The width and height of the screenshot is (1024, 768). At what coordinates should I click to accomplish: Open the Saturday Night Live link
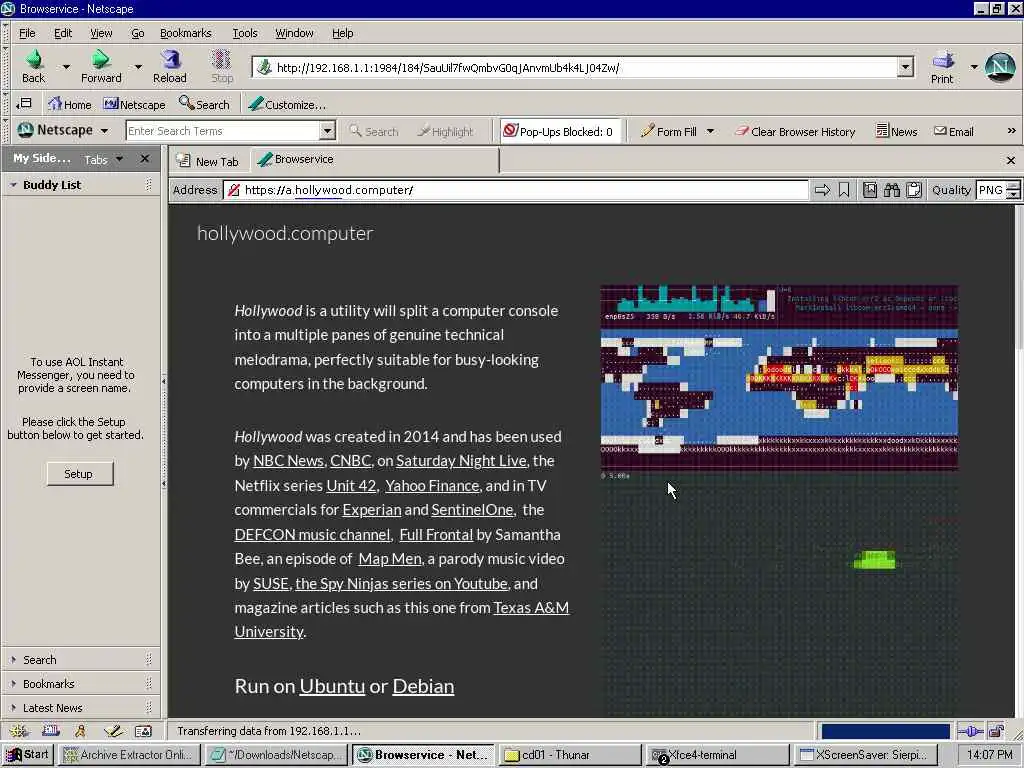click(x=461, y=461)
